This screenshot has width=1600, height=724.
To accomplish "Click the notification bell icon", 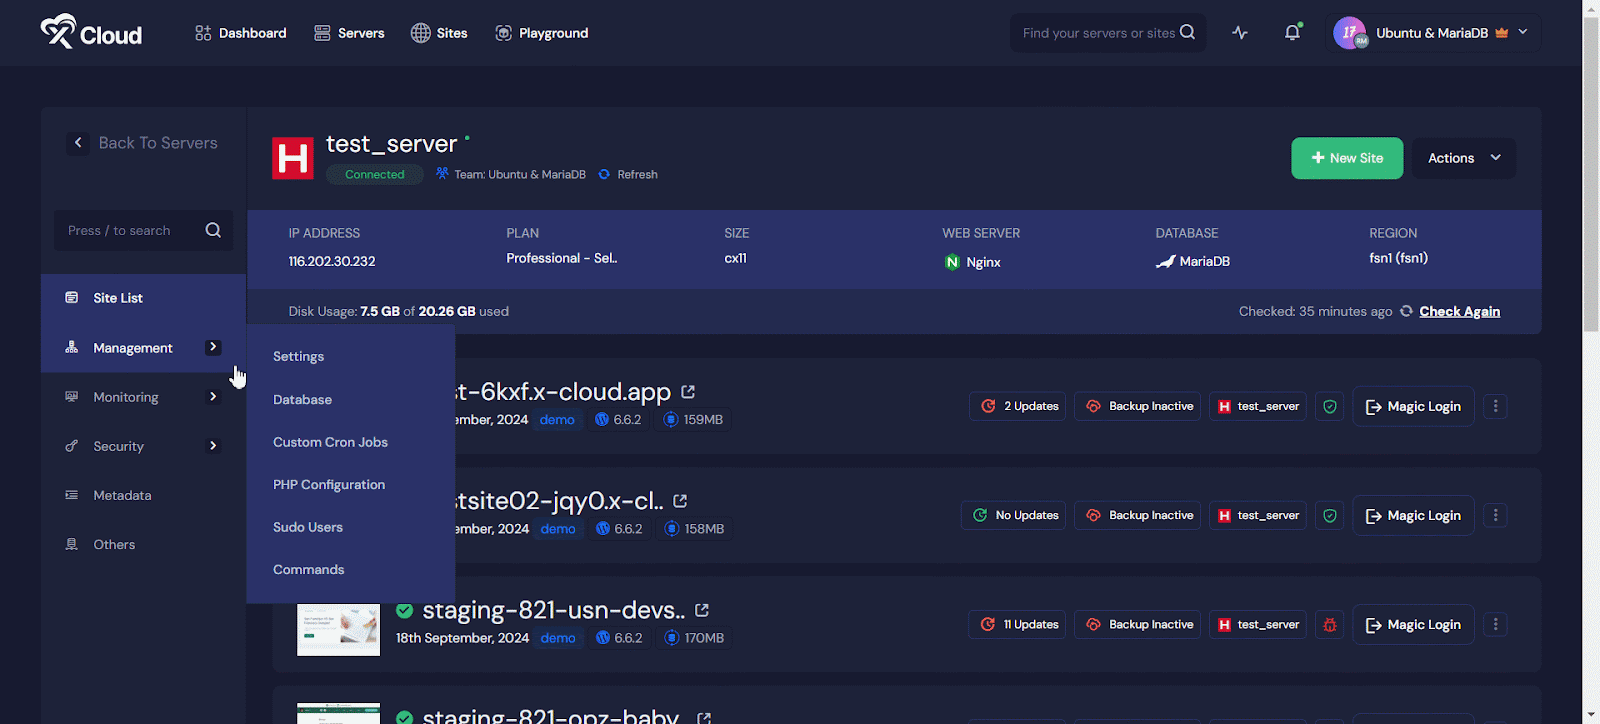I will [x=1292, y=33].
